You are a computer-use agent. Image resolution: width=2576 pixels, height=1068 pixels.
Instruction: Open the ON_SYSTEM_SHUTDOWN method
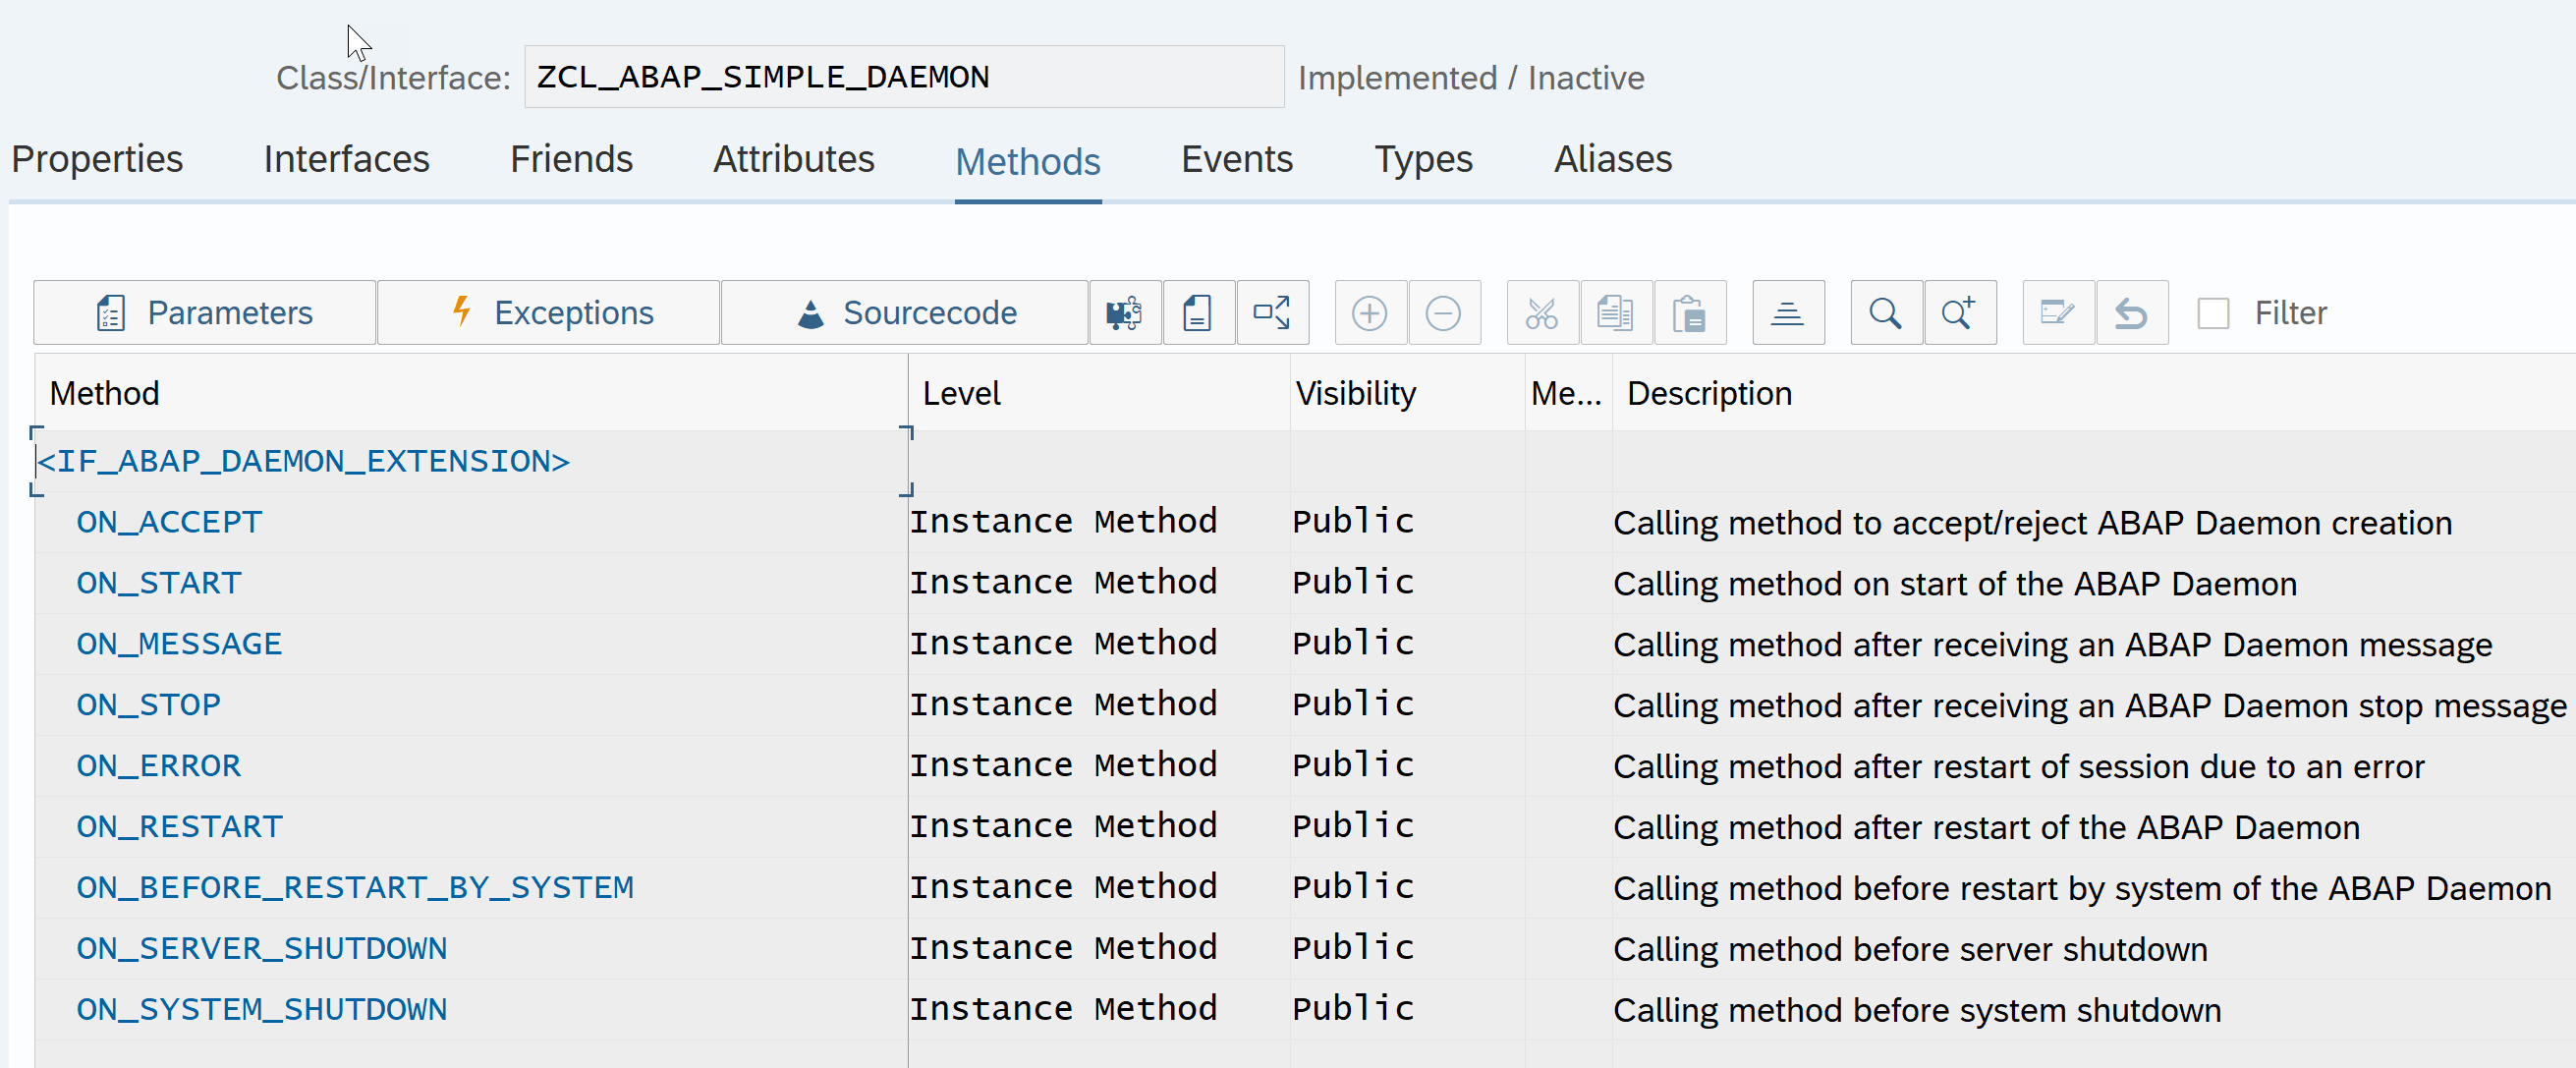(261, 1010)
